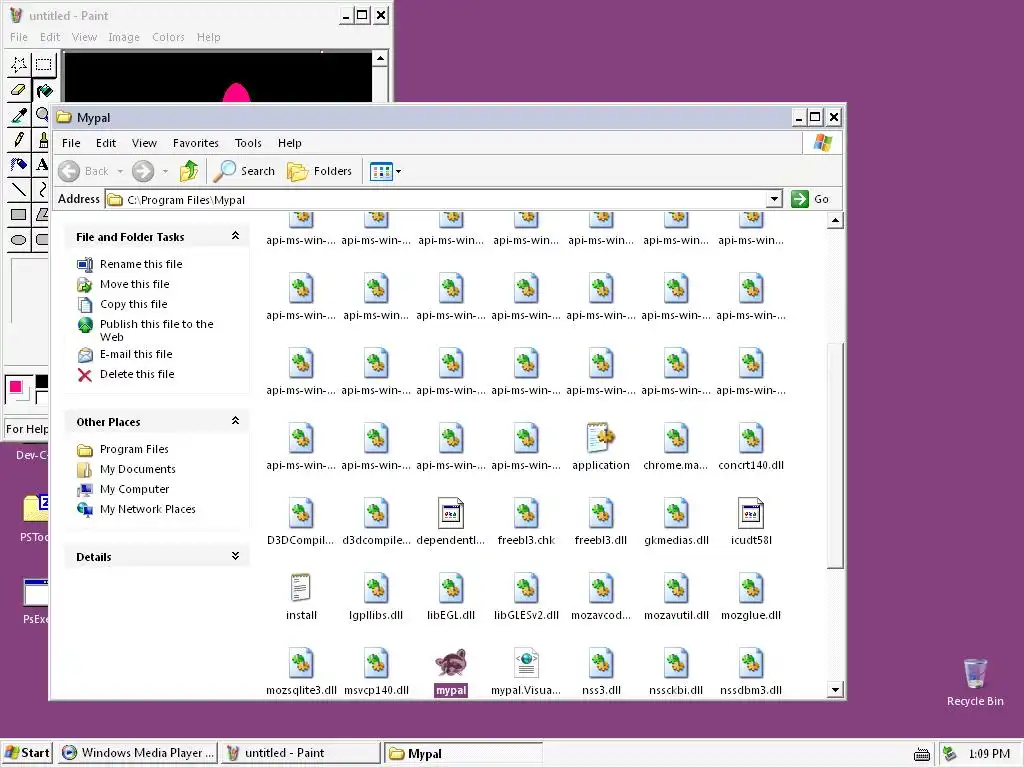This screenshot has width=1024, height=768.
Task: Click E-mail this file link
Action: pyautogui.click(x=136, y=354)
